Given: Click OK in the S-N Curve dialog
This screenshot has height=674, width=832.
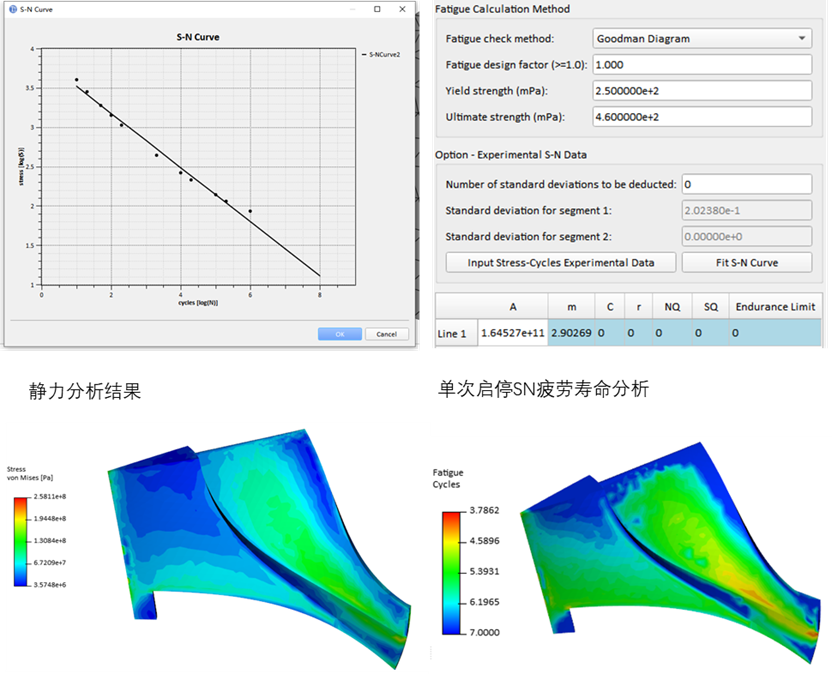Looking at the screenshot, I should (x=339, y=334).
